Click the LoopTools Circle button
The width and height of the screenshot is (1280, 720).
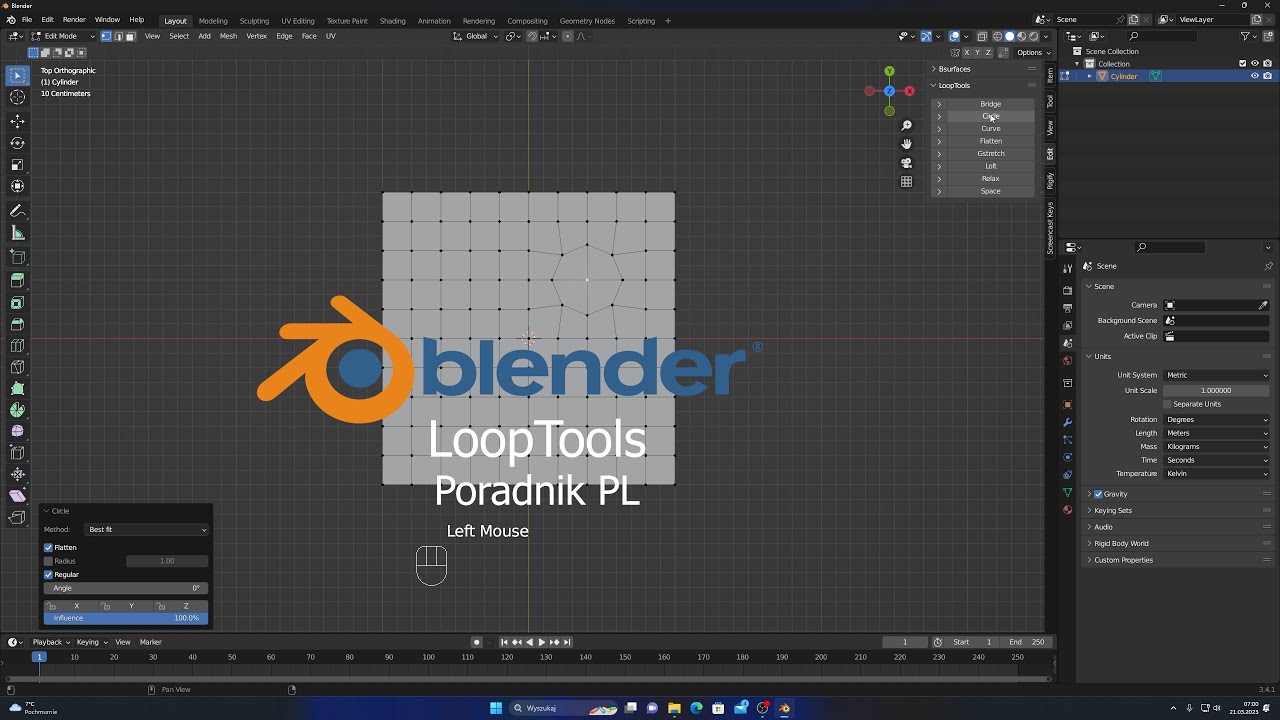coord(990,116)
